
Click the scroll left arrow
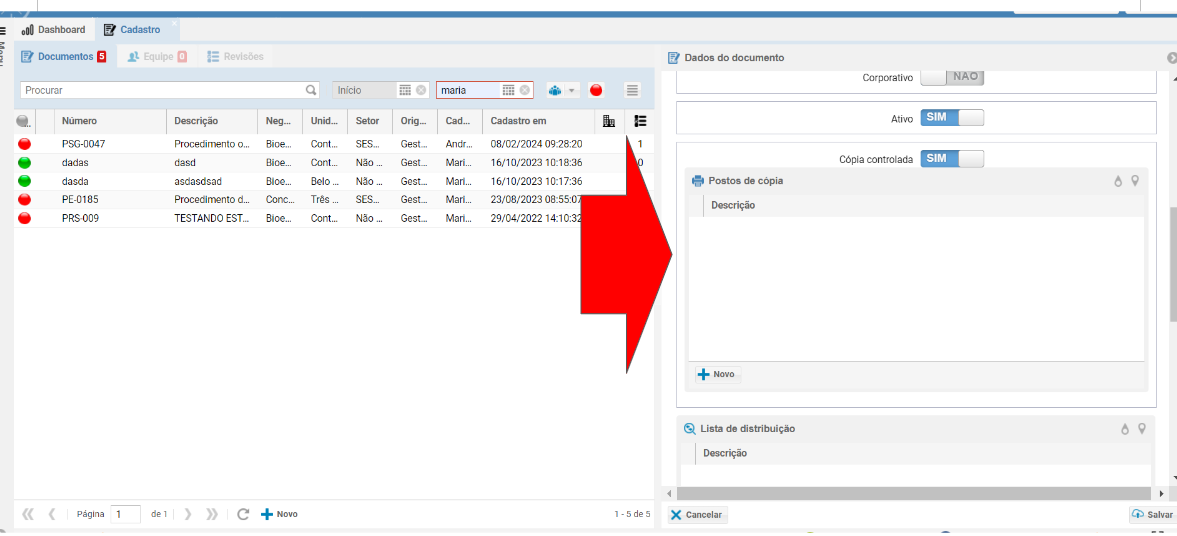pos(670,493)
